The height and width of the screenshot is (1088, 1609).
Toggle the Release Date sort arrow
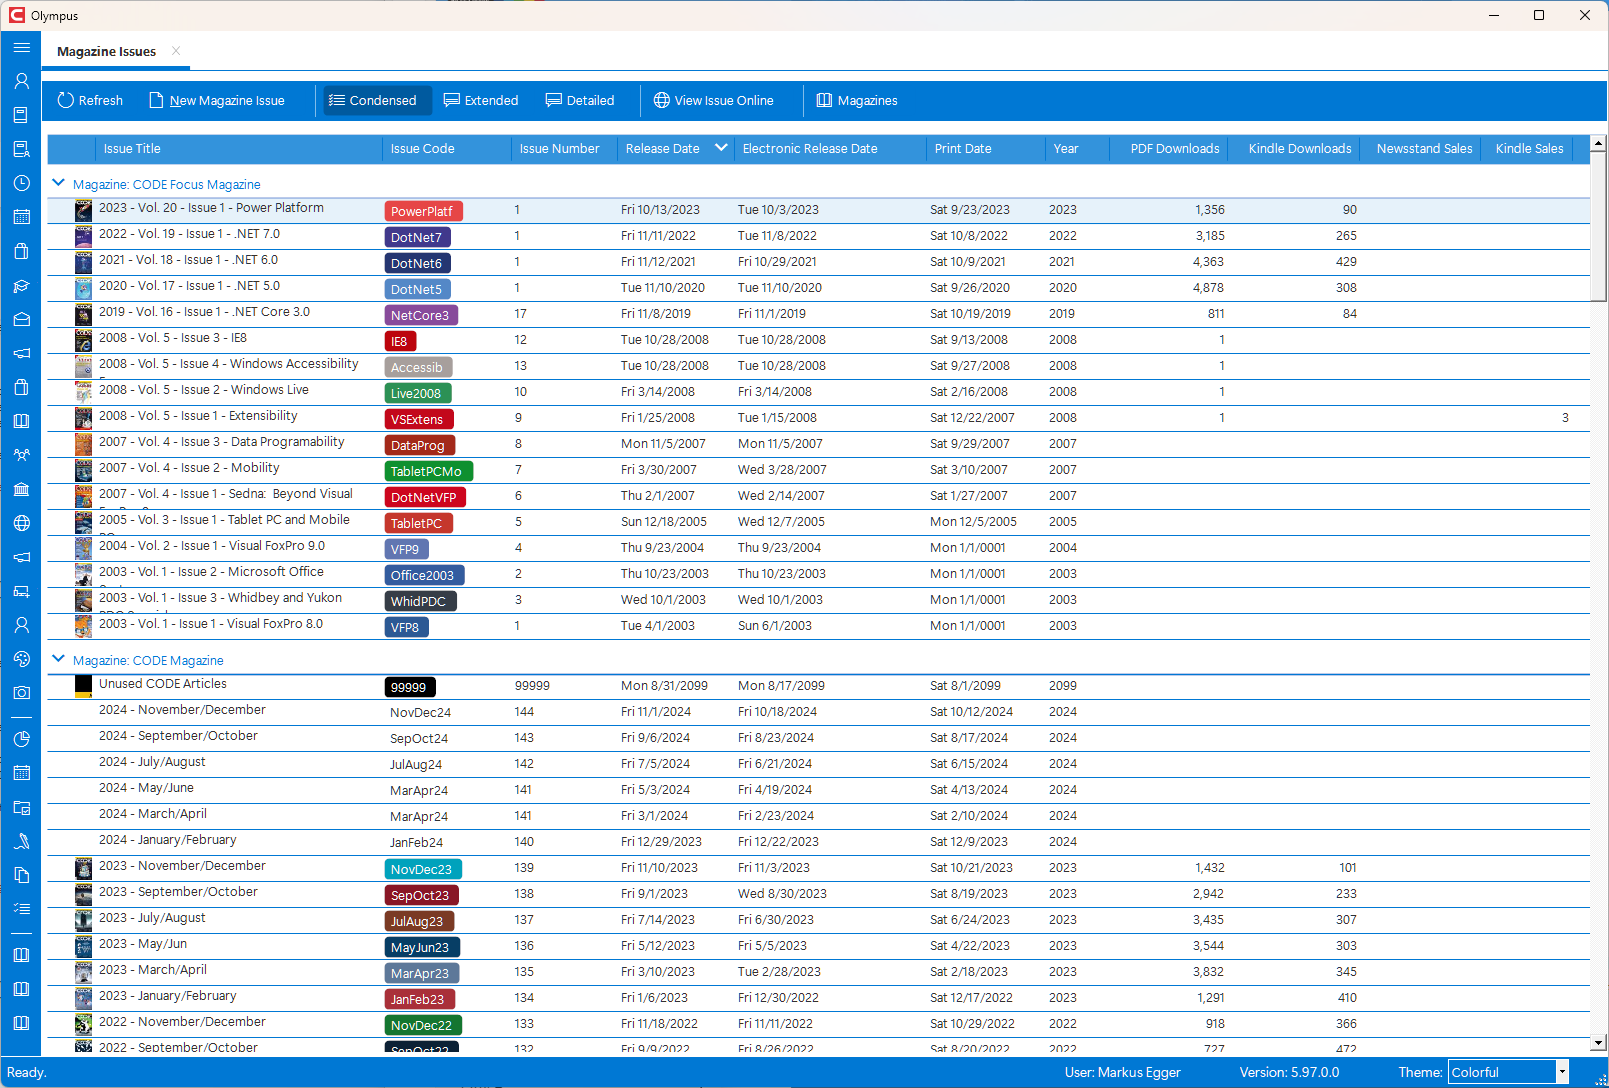(x=721, y=148)
